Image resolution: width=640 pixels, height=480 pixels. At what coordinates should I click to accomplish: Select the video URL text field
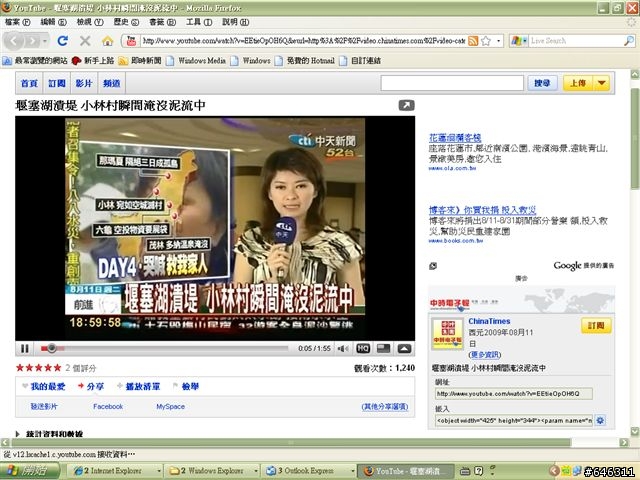click(x=513, y=393)
